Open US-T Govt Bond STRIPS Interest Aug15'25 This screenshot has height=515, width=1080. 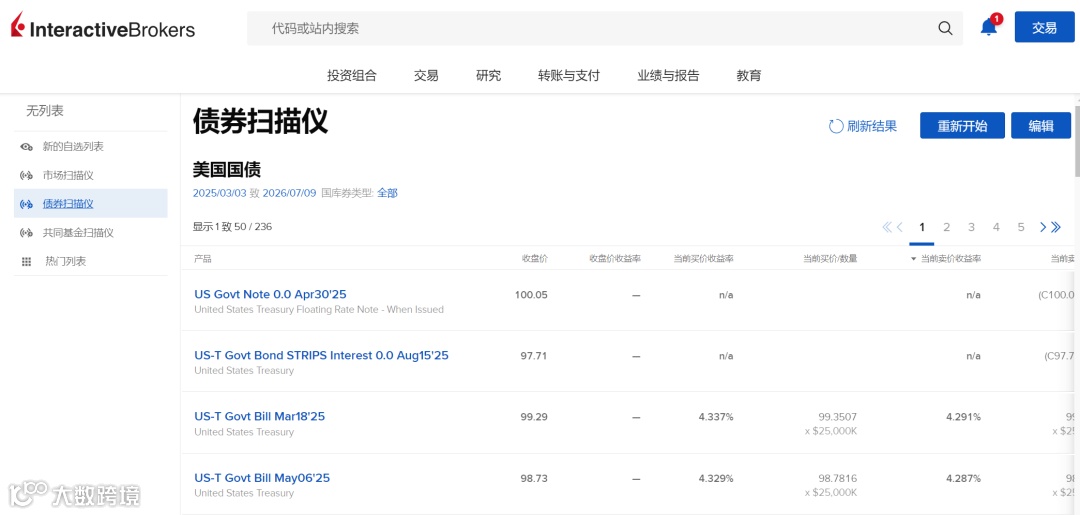tap(322, 355)
